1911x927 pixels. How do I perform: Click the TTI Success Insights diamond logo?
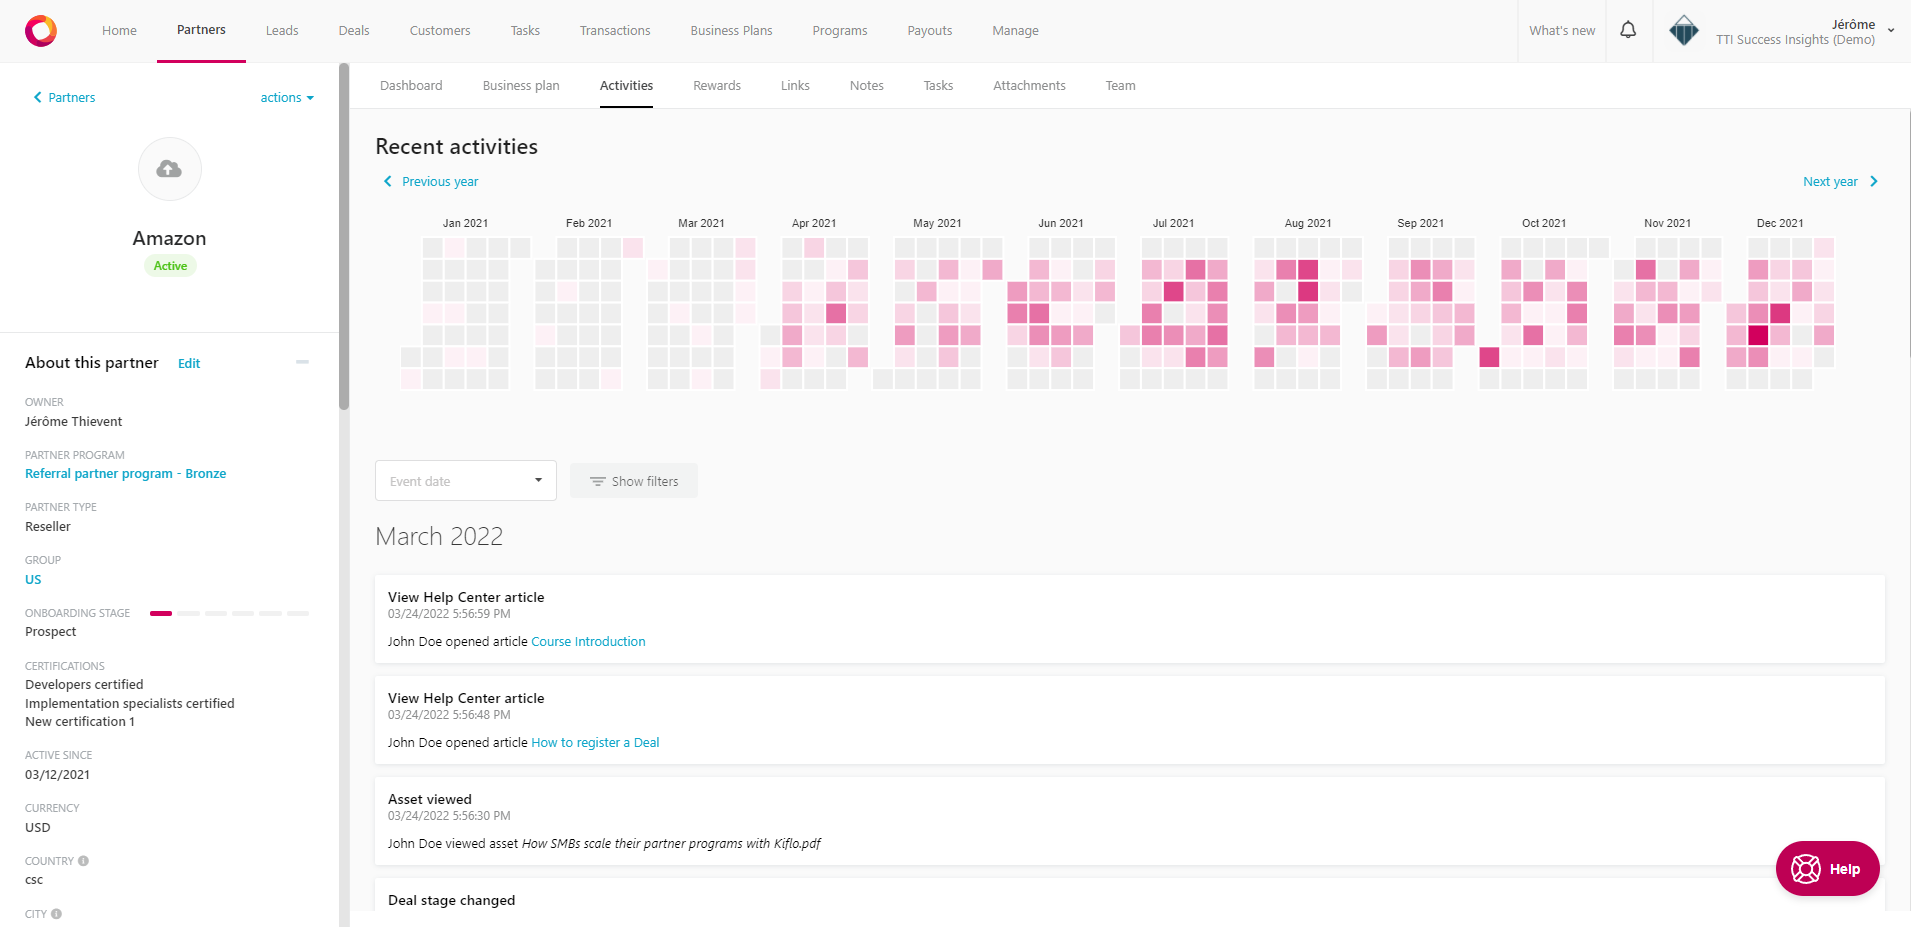coord(1684,31)
